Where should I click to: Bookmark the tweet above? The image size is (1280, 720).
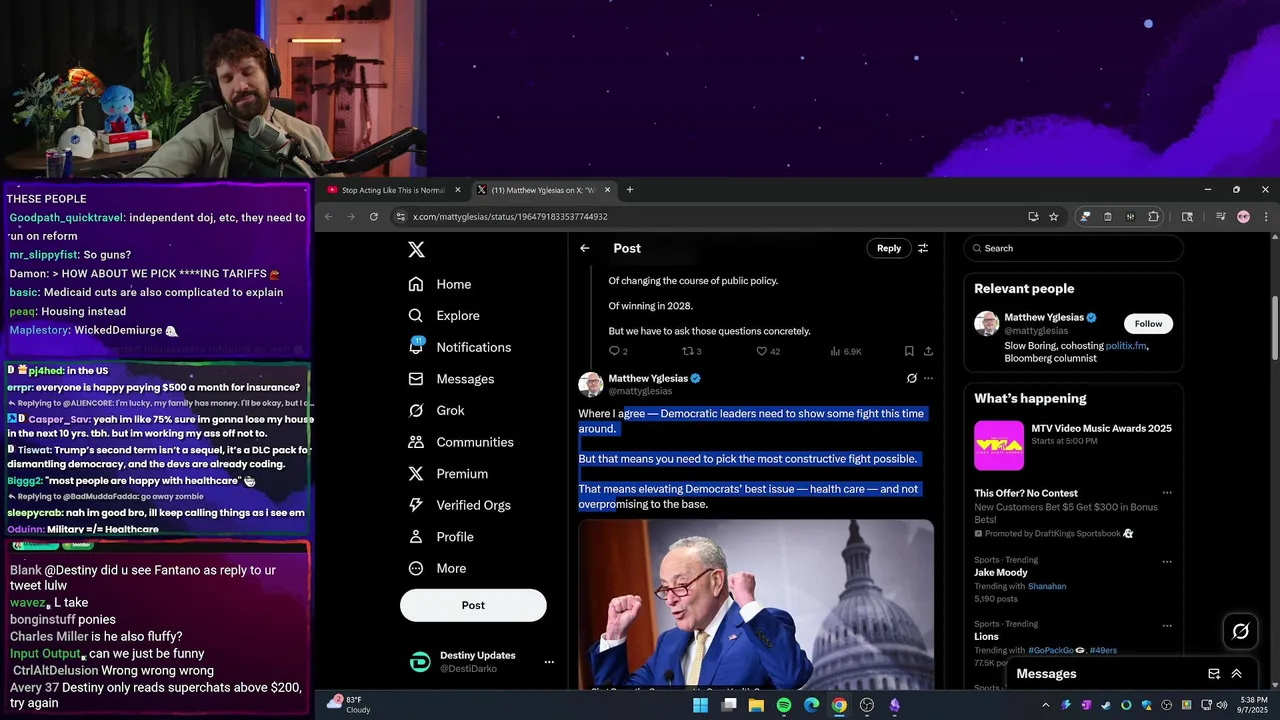909,351
